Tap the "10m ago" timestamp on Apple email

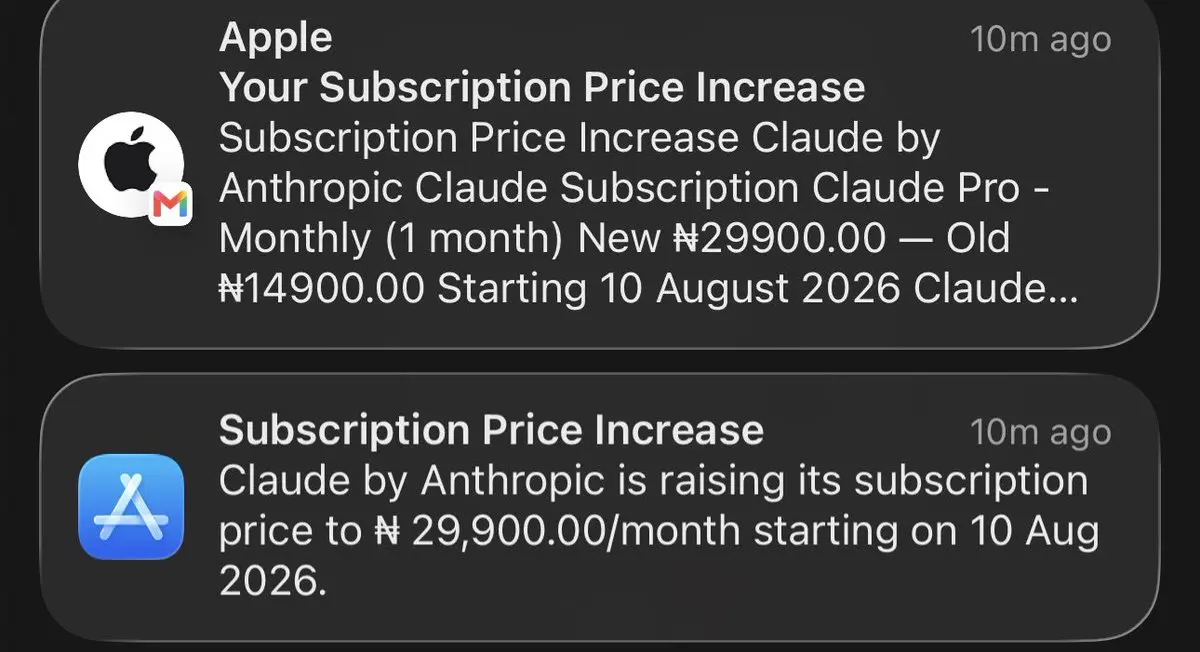pyautogui.click(x=1041, y=40)
